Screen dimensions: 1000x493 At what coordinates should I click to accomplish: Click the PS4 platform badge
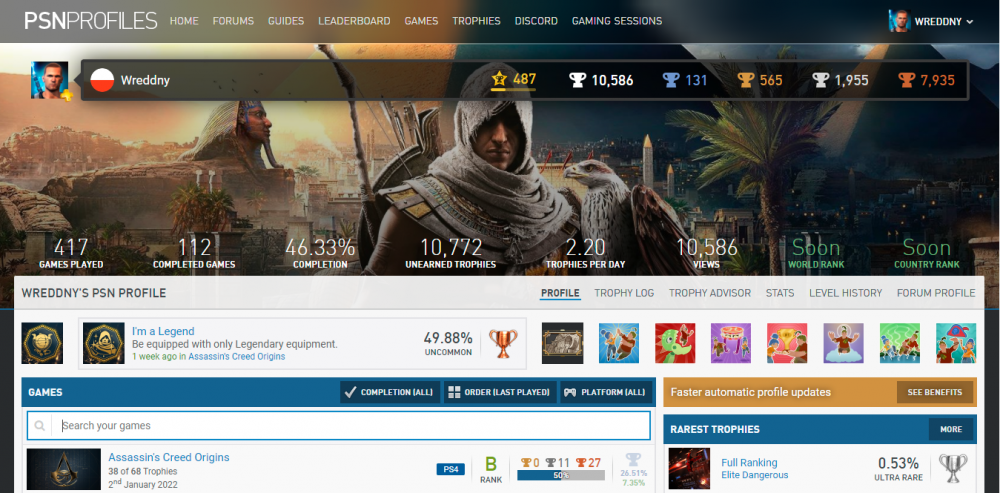click(451, 469)
